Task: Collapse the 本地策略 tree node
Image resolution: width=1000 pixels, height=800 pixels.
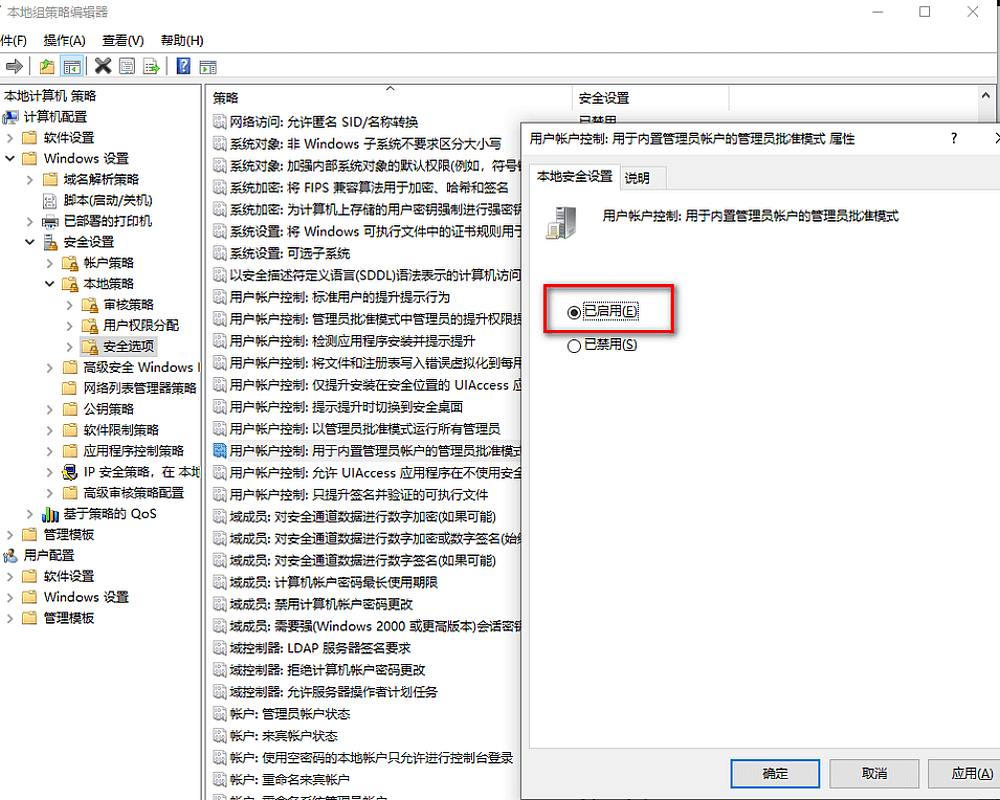Action: pyautogui.click(x=50, y=284)
